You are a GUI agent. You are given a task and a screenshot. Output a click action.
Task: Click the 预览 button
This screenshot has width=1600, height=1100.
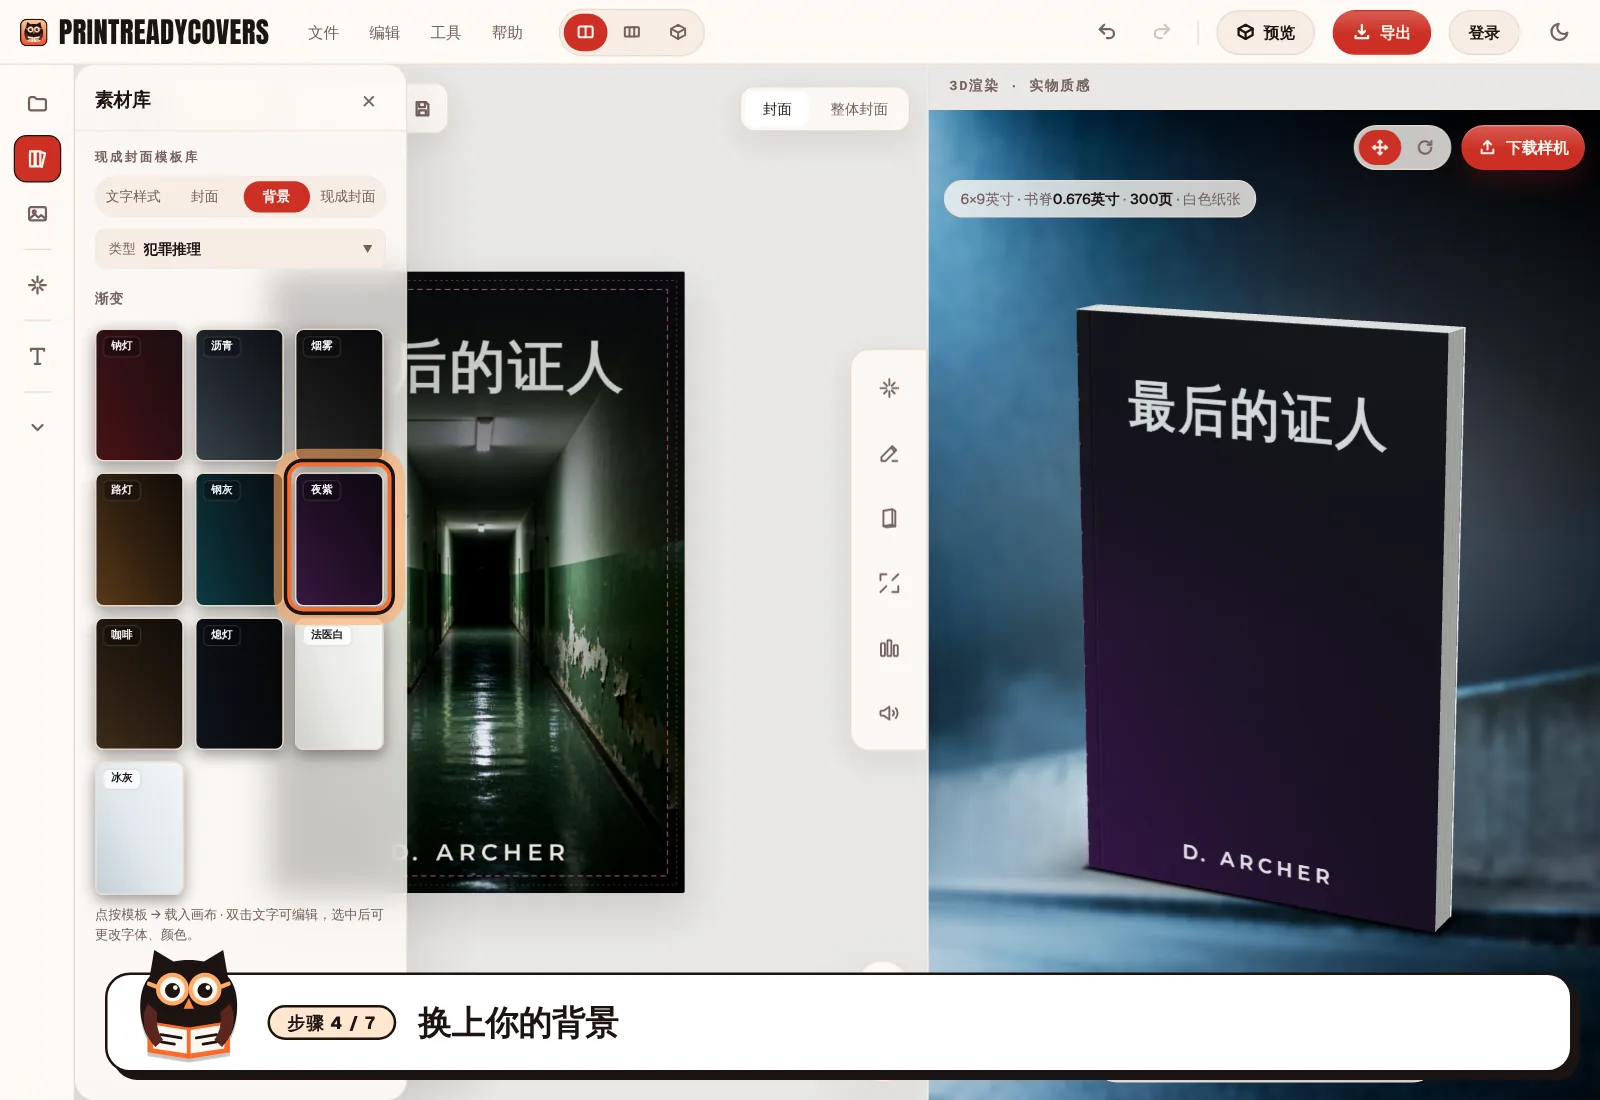click(x=1265, y=33)
